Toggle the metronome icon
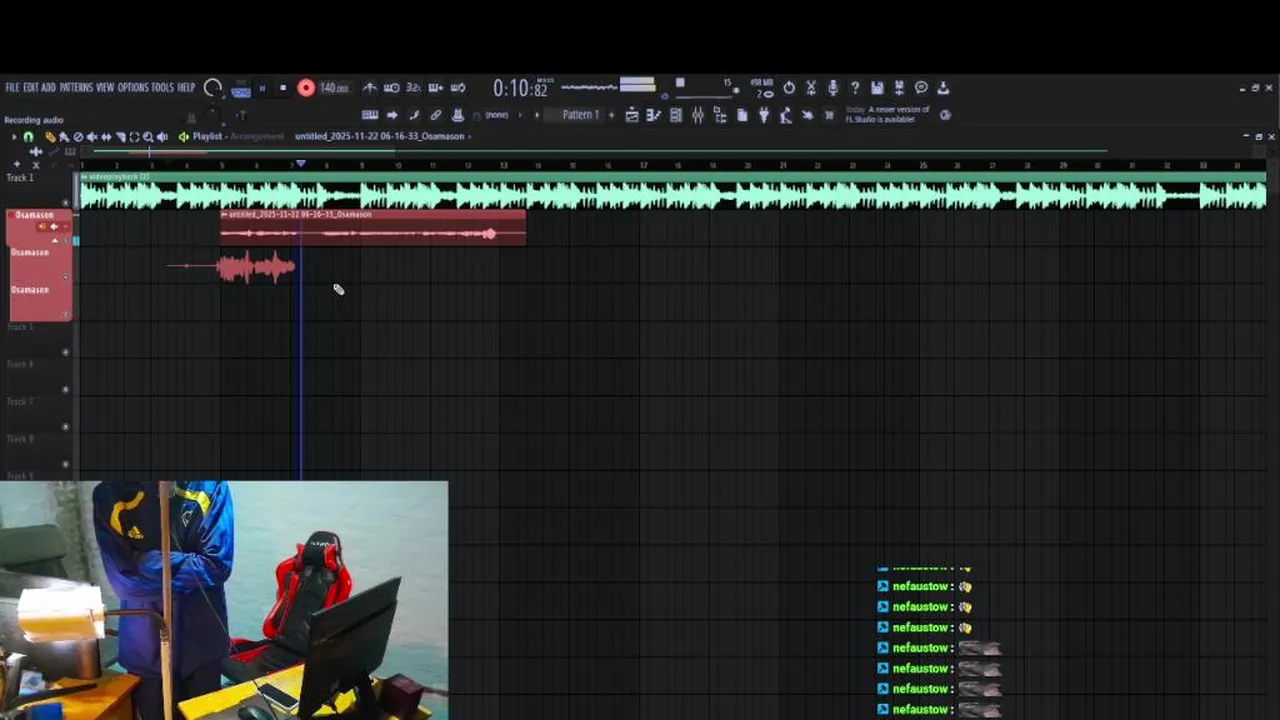 click(370, 88)
